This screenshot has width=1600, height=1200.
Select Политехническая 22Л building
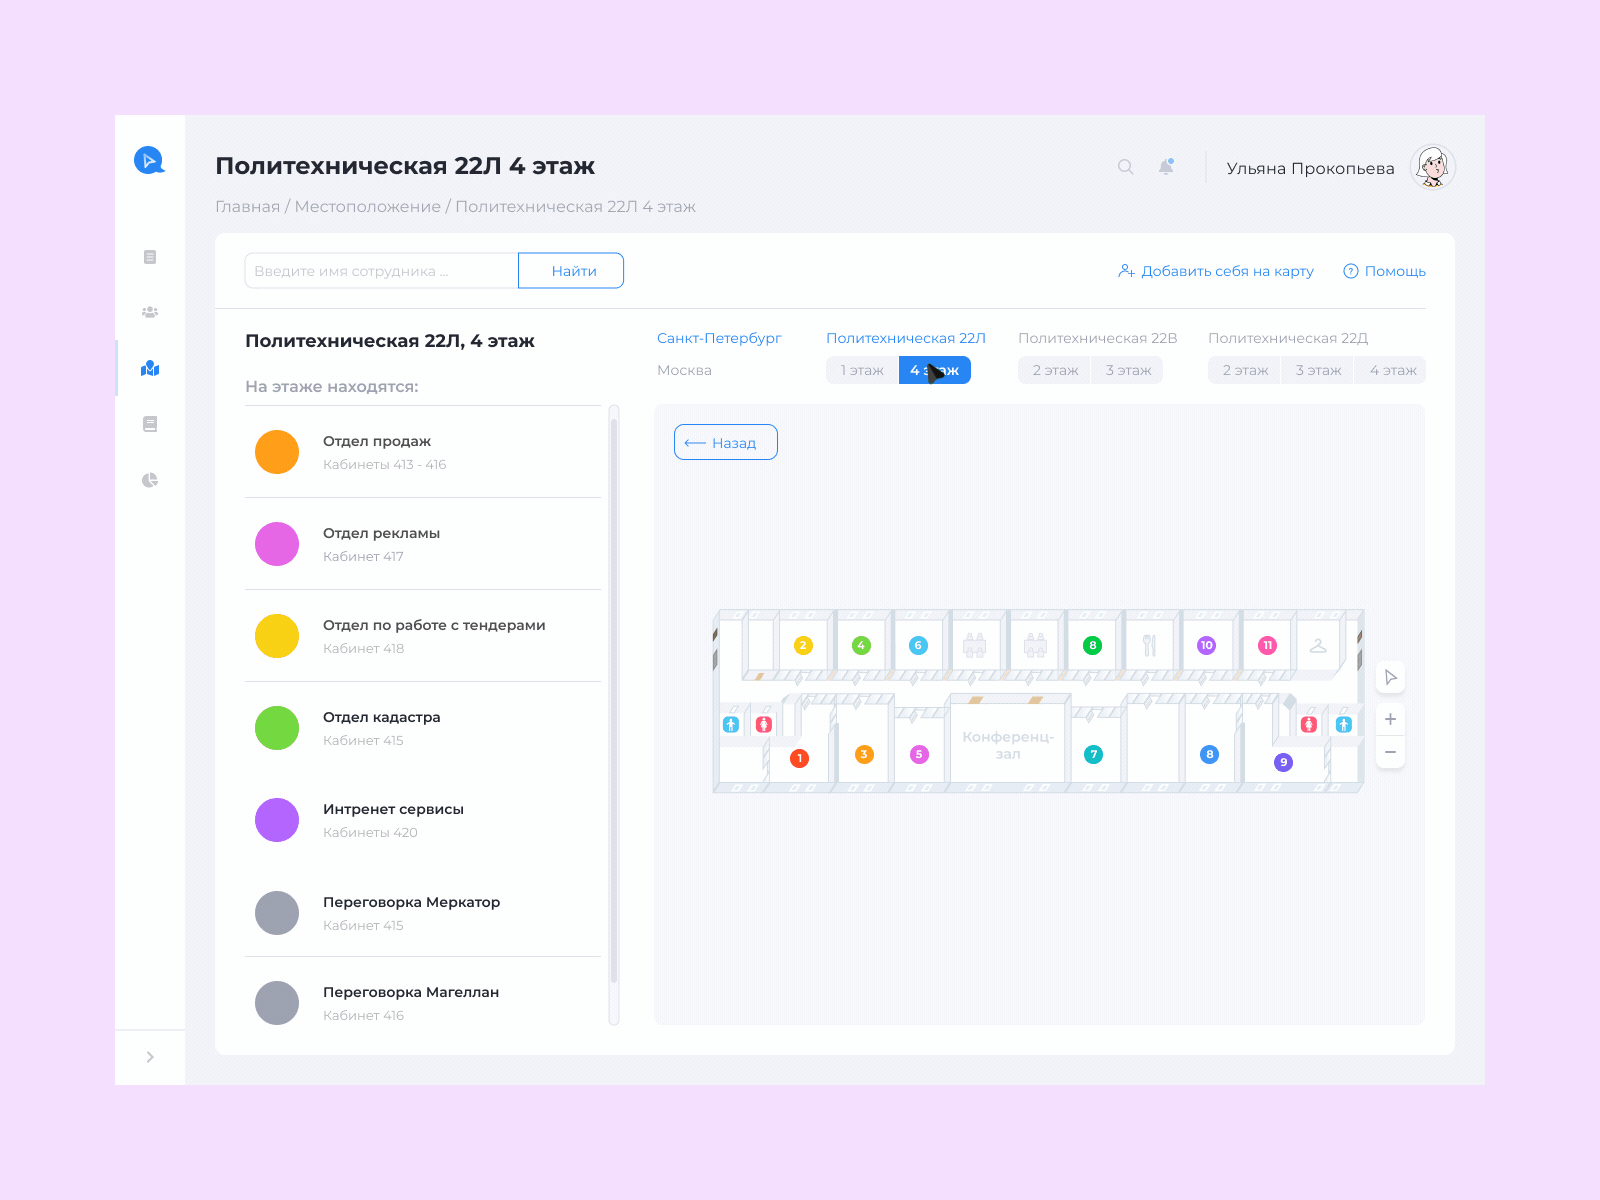pos(906,338)
